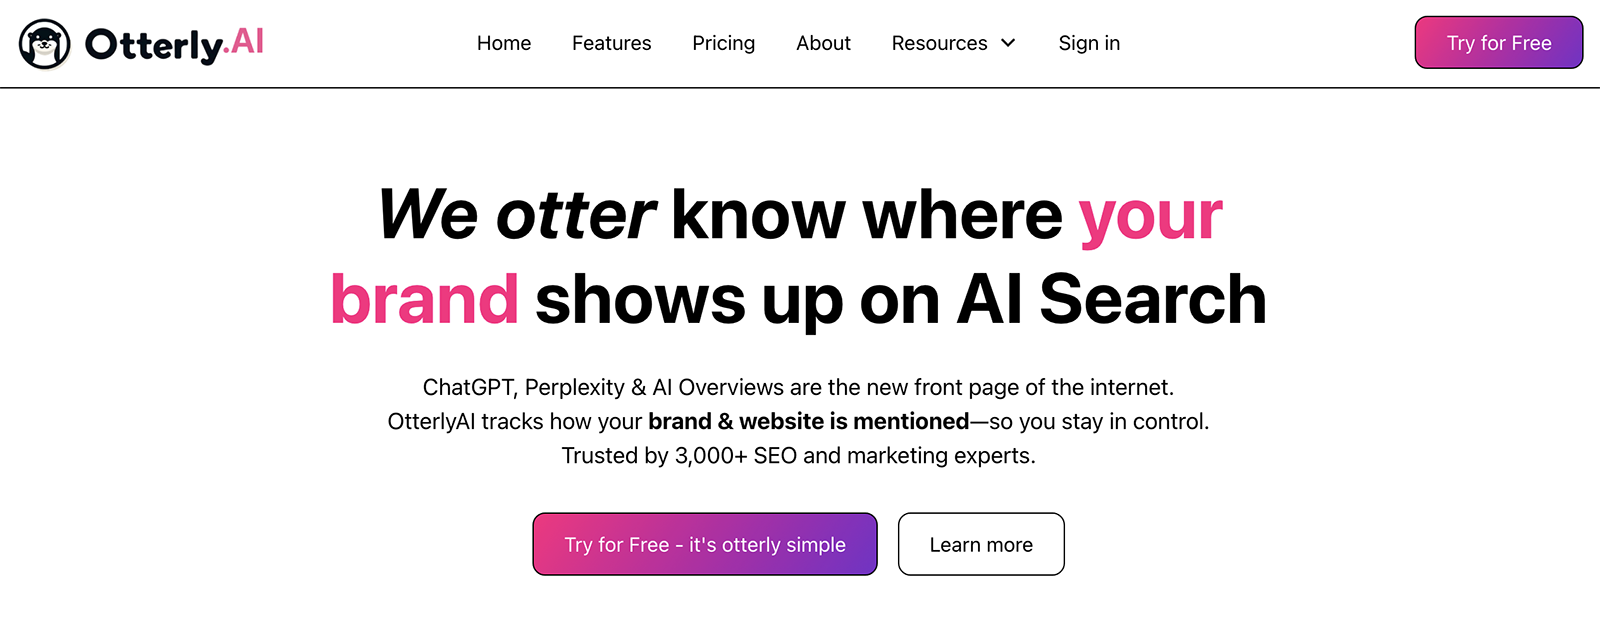
Task: Click the Sign in link
Action: pyautogui.click(x=1089, y=43)
